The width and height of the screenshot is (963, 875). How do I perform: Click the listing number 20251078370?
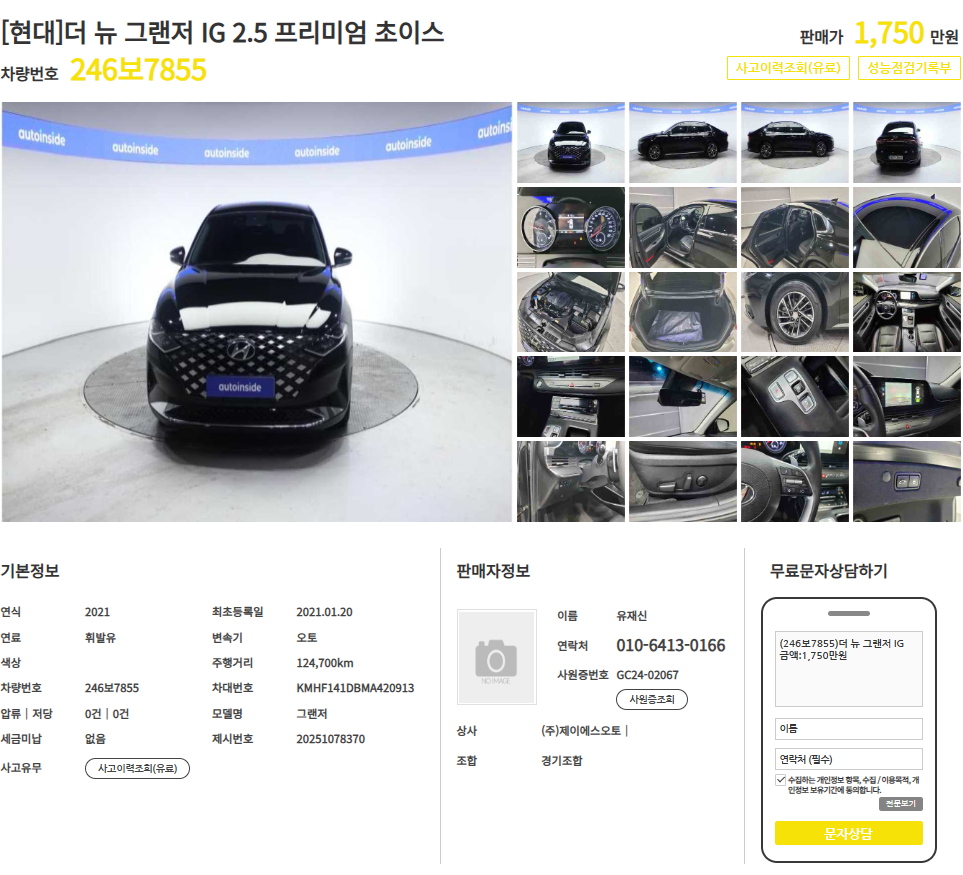(x=330, y=739)
